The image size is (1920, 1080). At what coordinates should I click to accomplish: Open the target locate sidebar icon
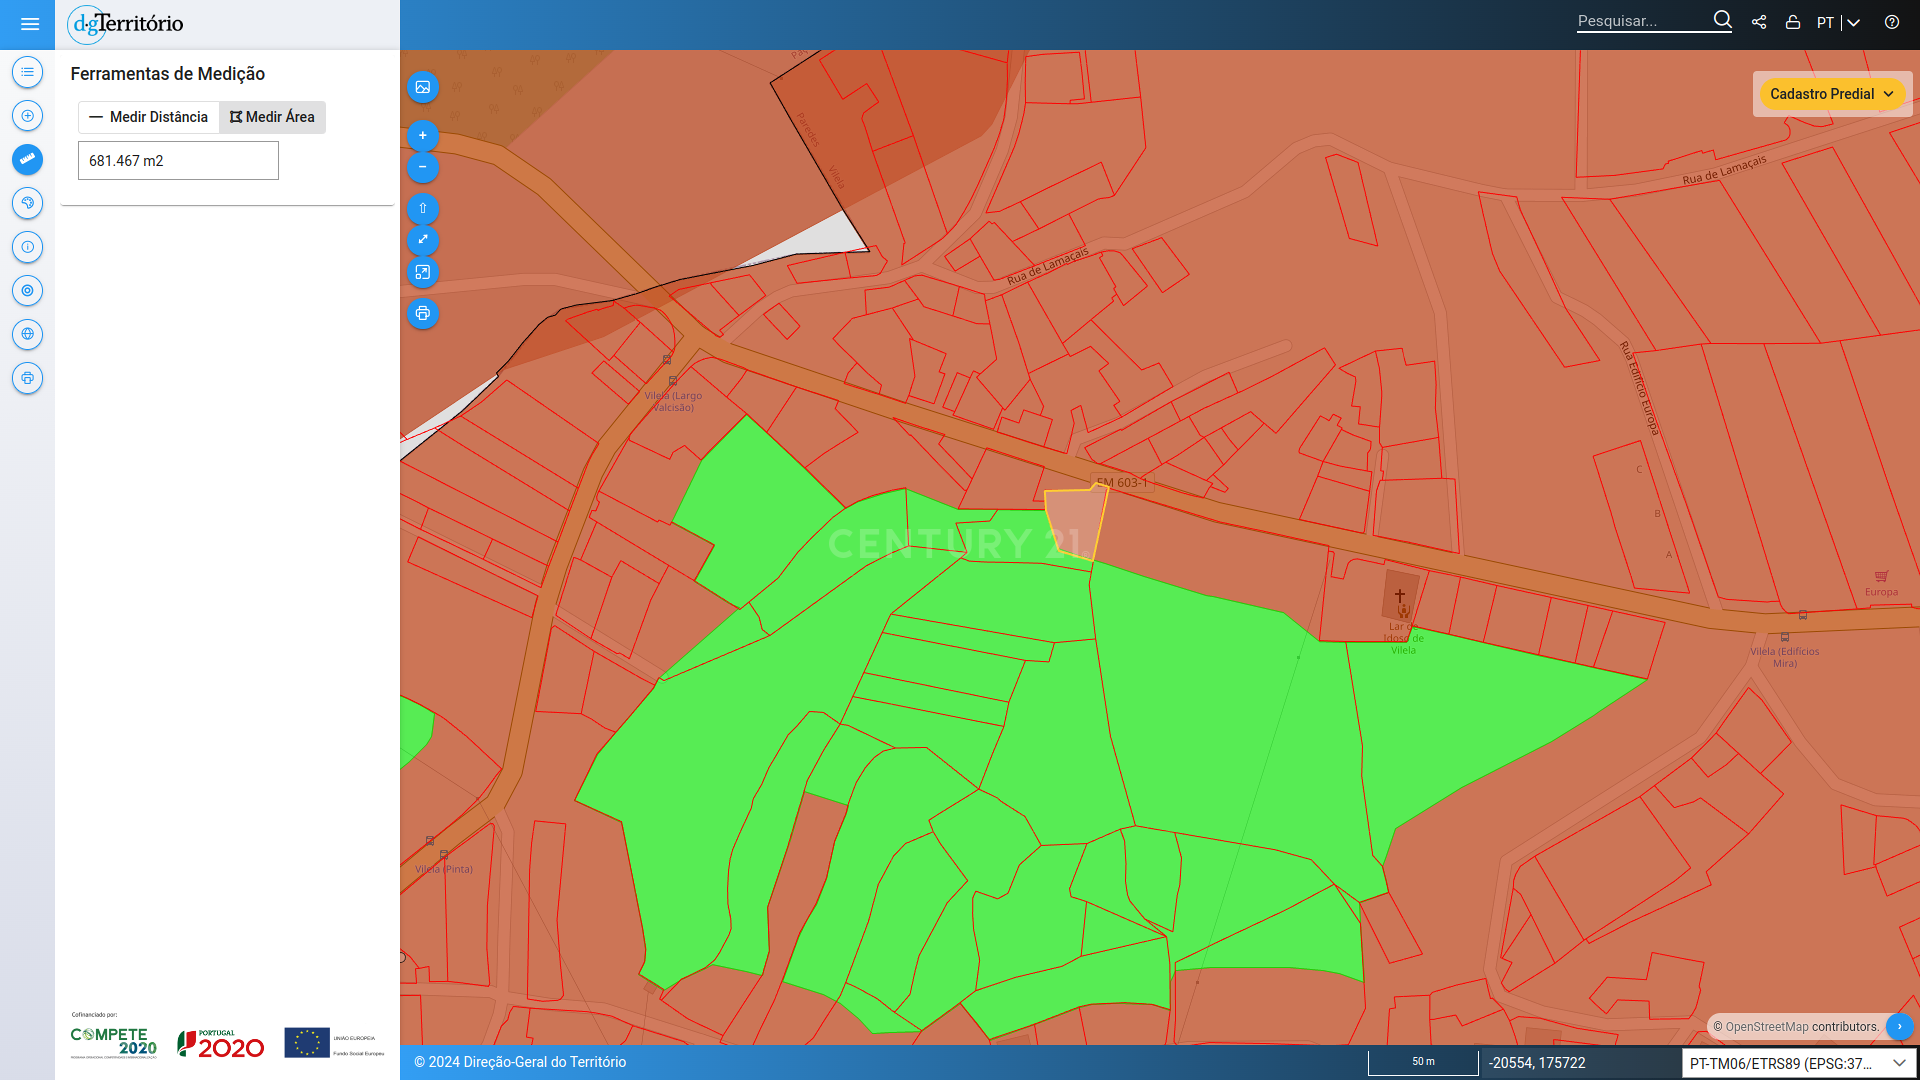(27, 291)
